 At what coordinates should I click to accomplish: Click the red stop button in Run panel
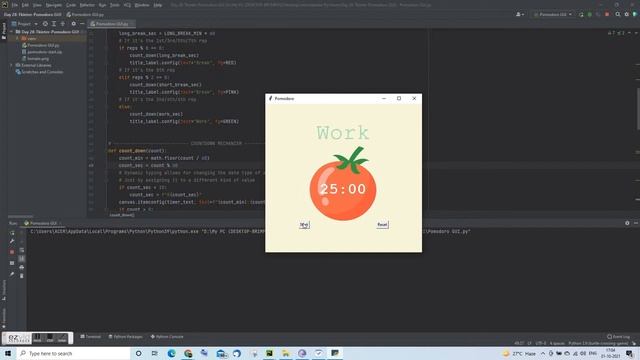tap(12, 252)
